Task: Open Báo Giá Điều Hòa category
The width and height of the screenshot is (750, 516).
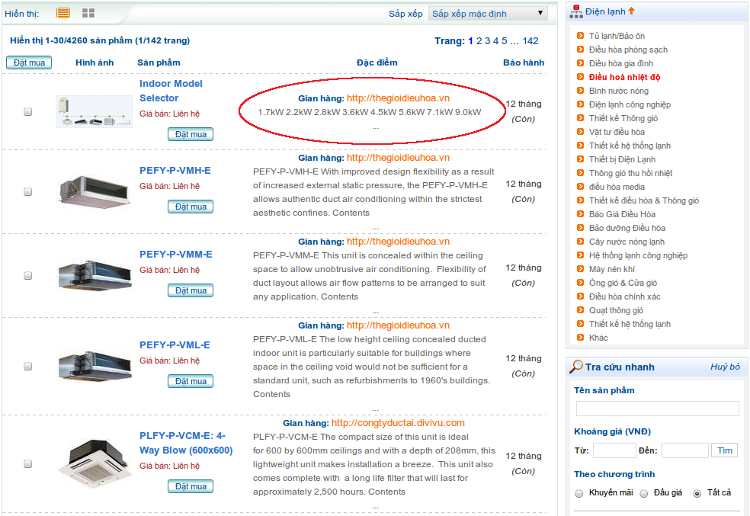Action: pyautogui.click(x=622, y=214)
